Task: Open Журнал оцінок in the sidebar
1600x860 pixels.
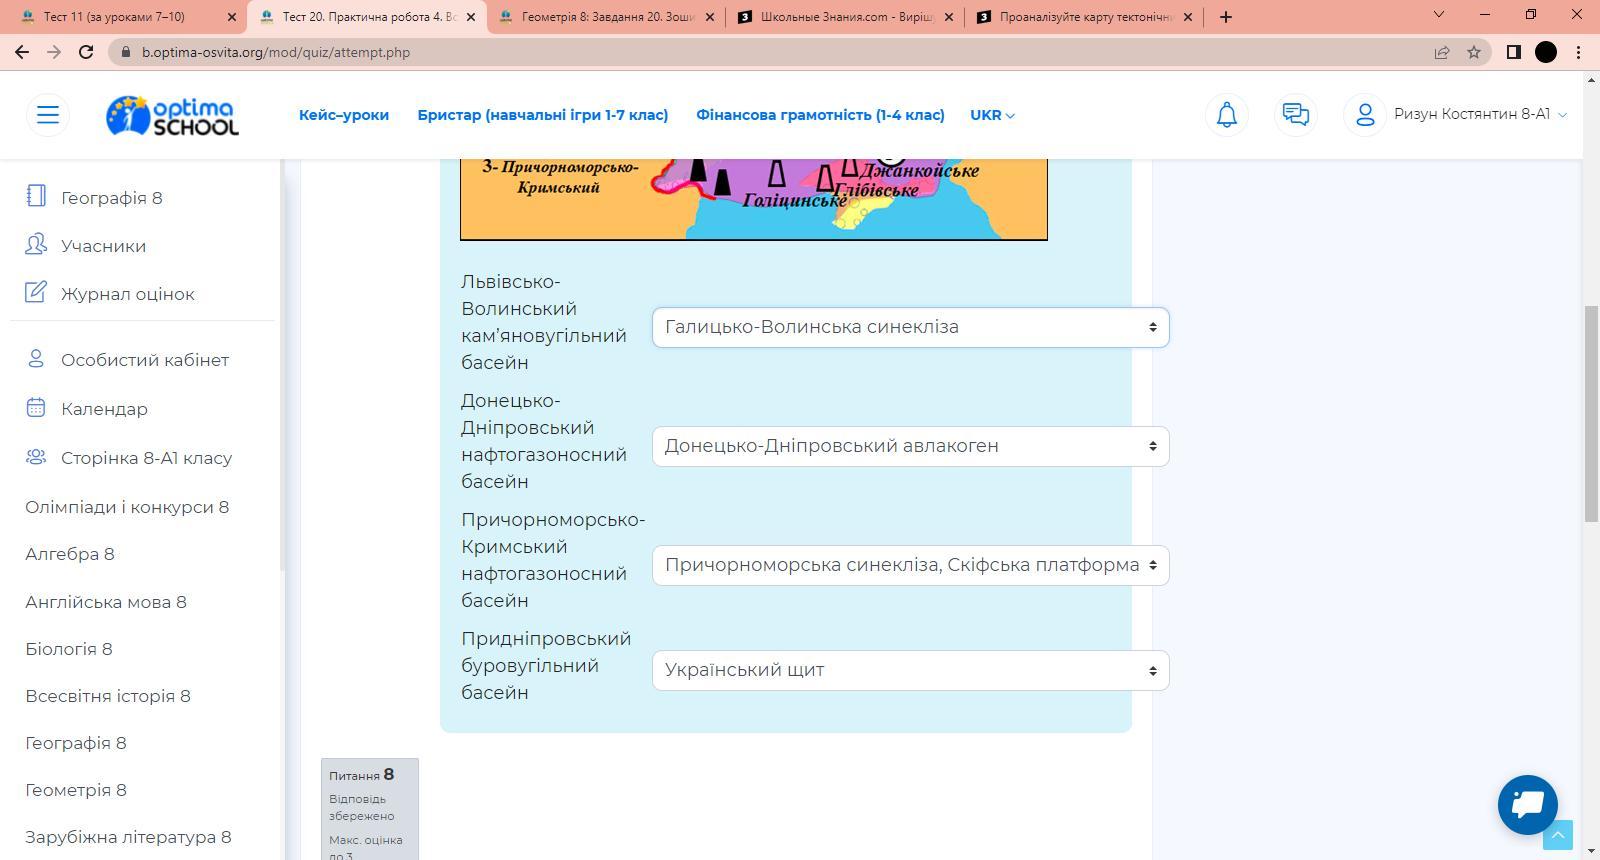Action: (127, 294)
